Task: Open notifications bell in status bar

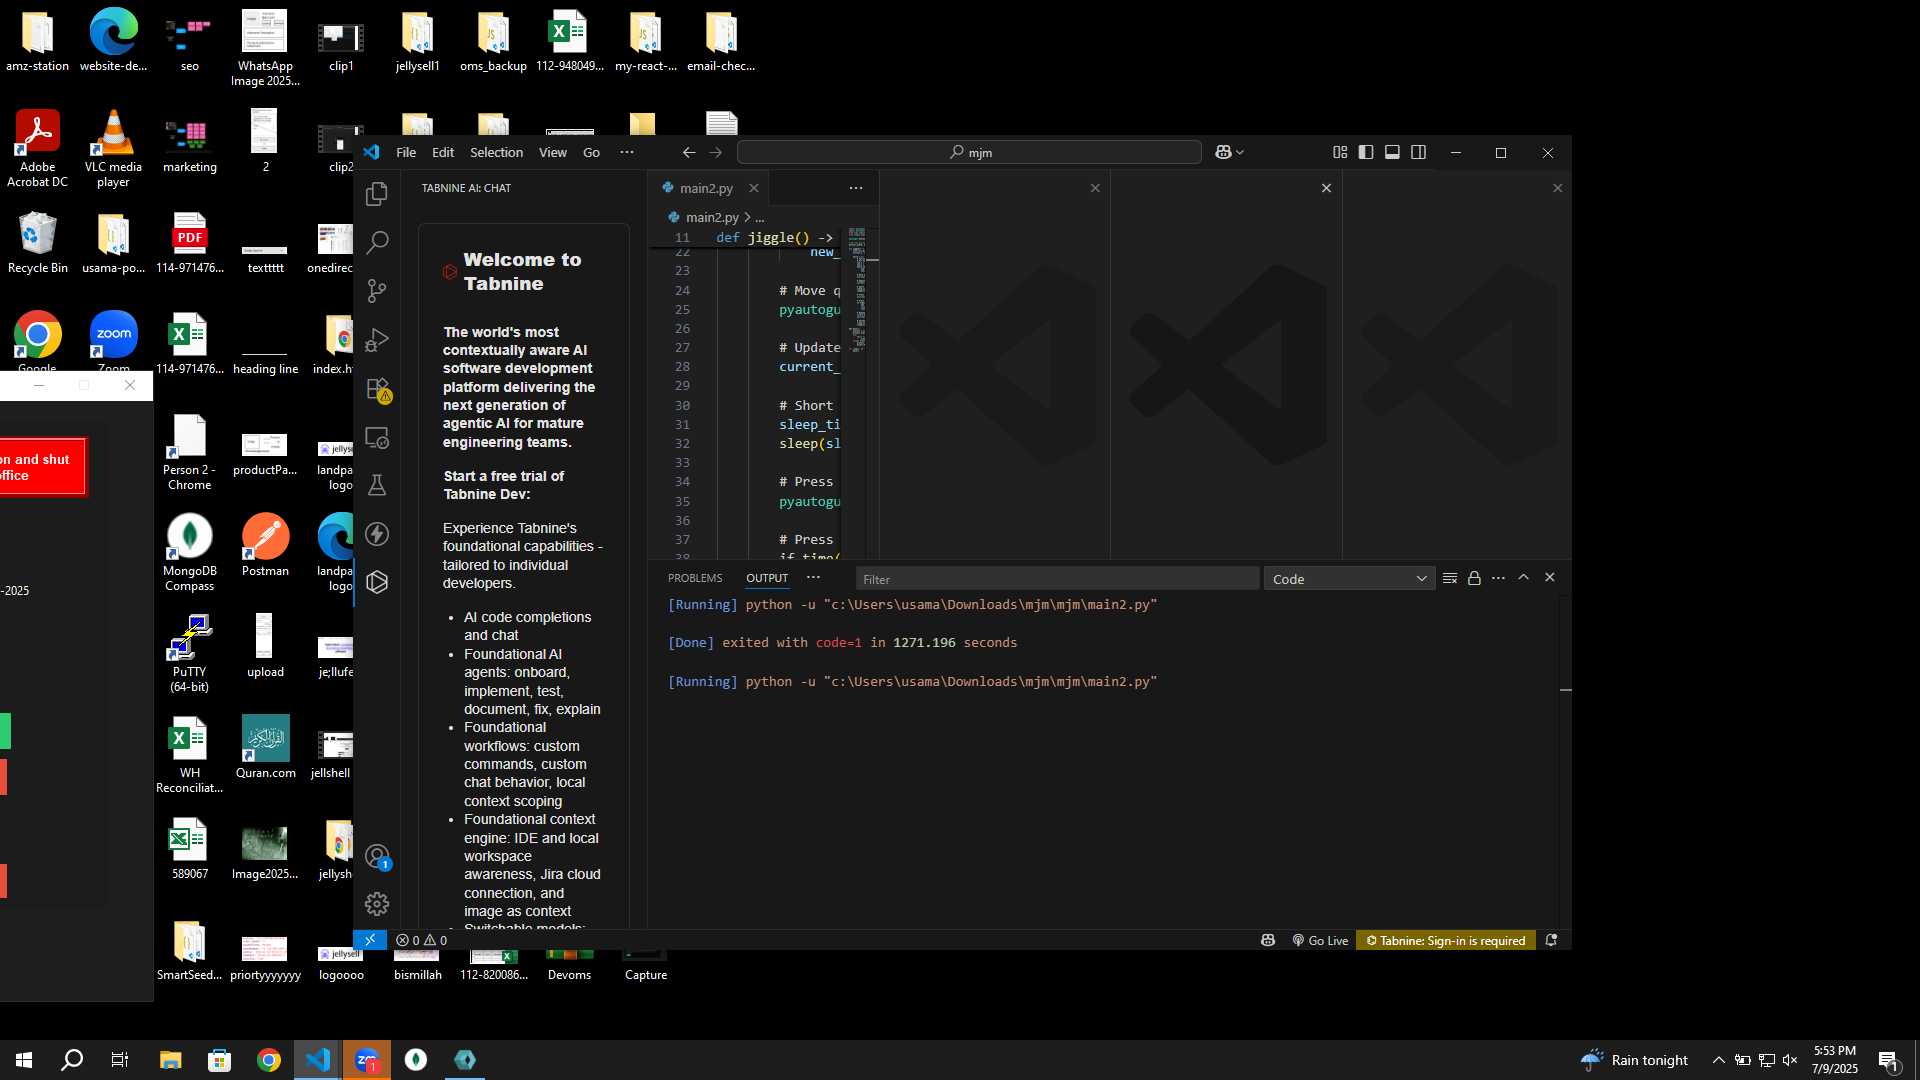Action: (1552, 940)
